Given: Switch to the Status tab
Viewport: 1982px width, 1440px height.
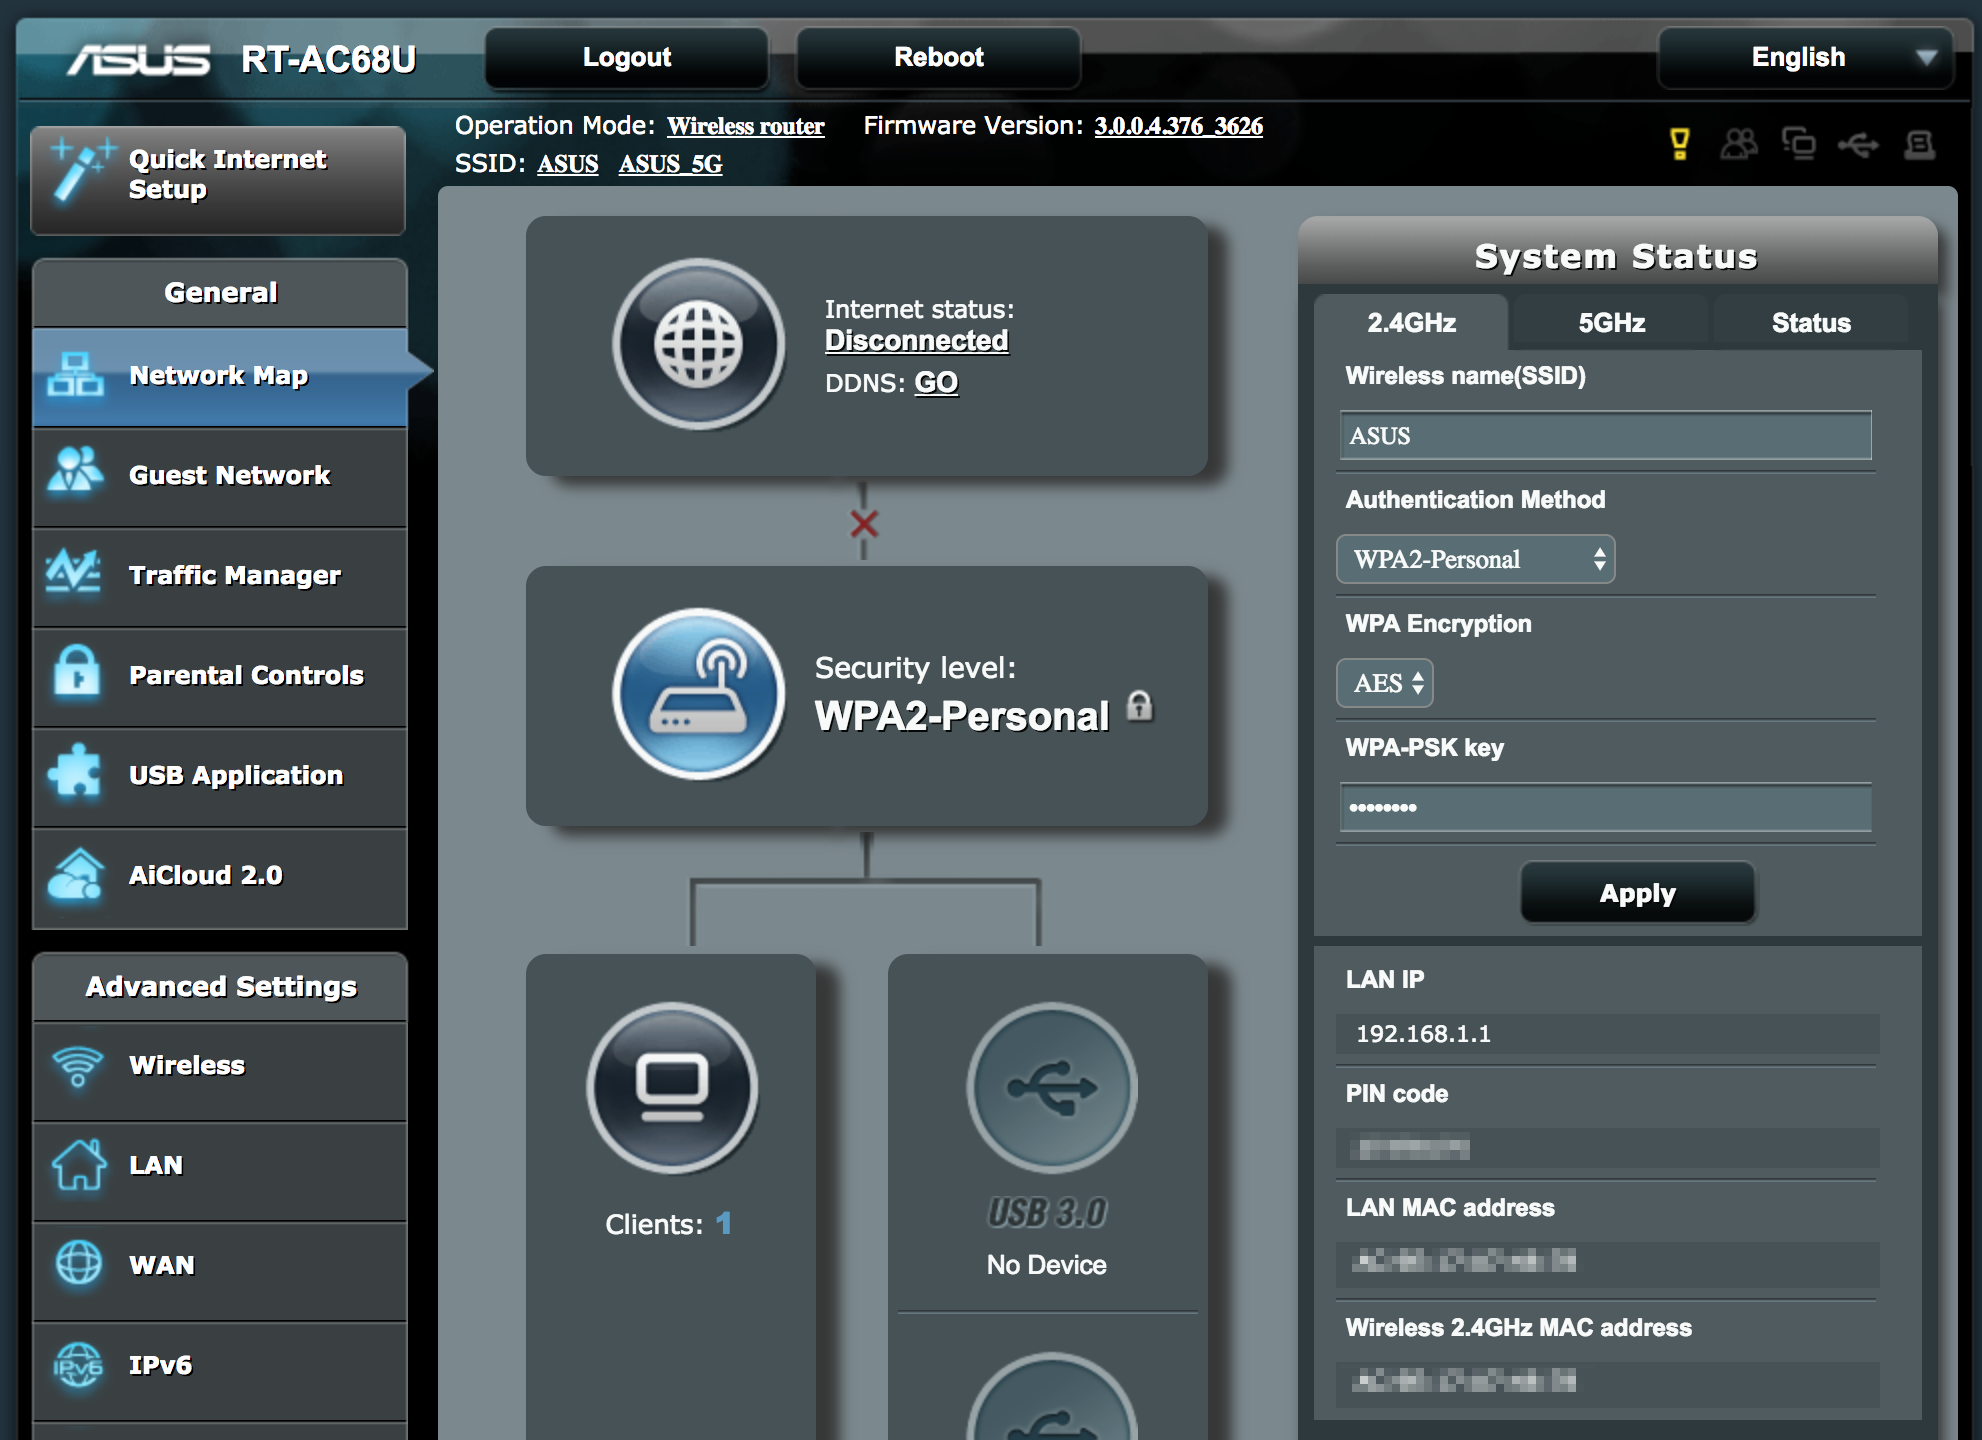Looking at the screenshot, I should point(1810,323).
